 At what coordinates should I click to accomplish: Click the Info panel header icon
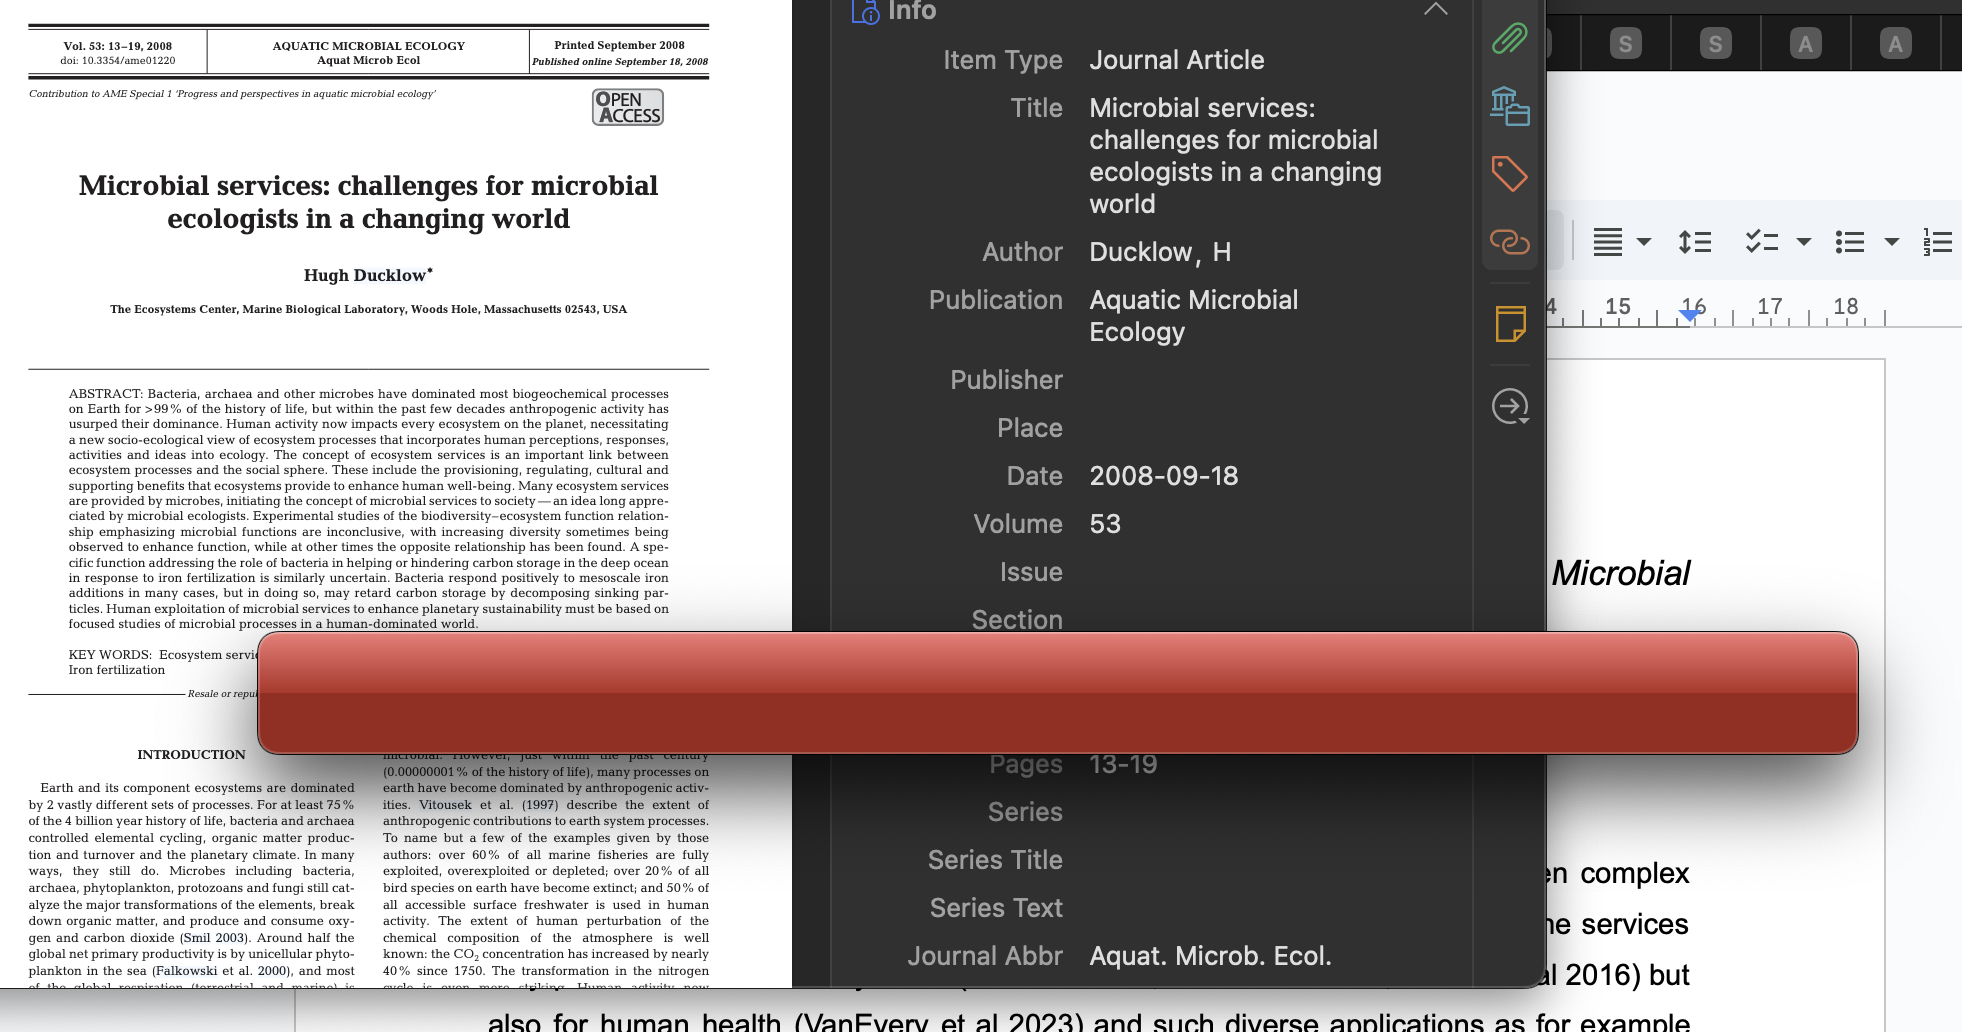[862, 12]
